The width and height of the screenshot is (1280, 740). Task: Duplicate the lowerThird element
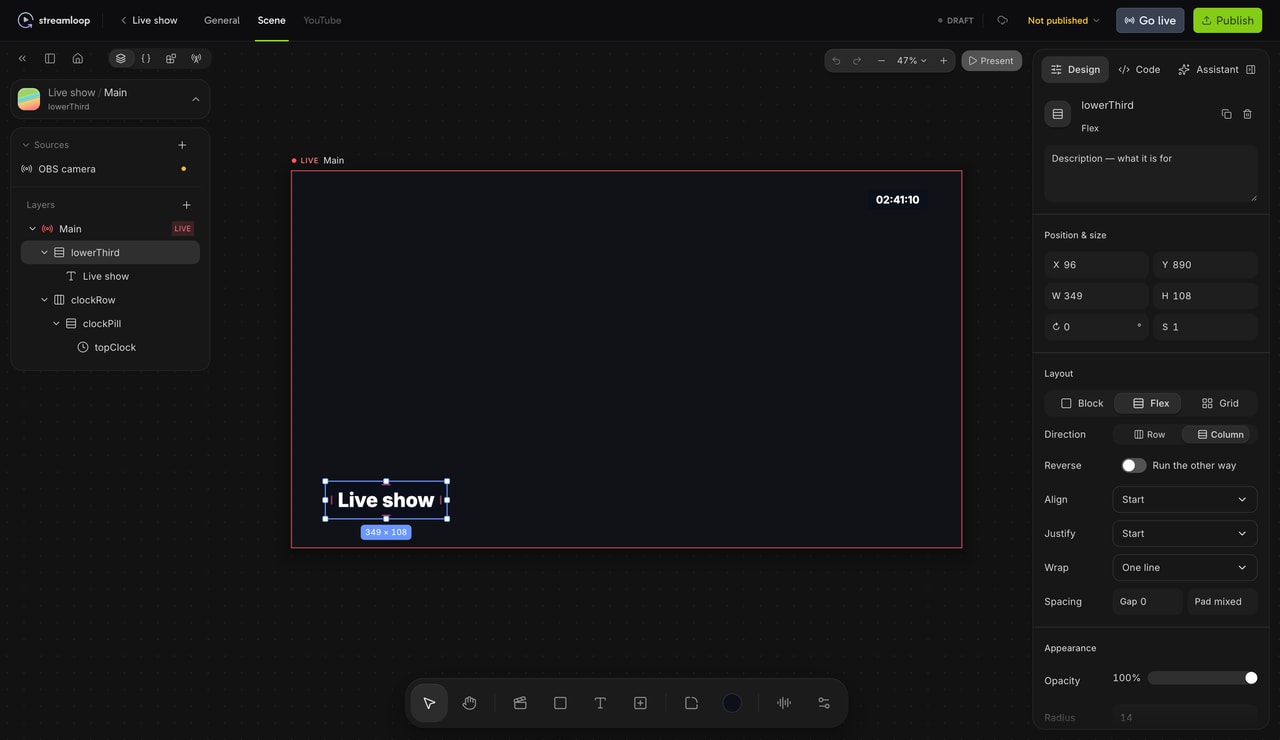point(1226,114)
